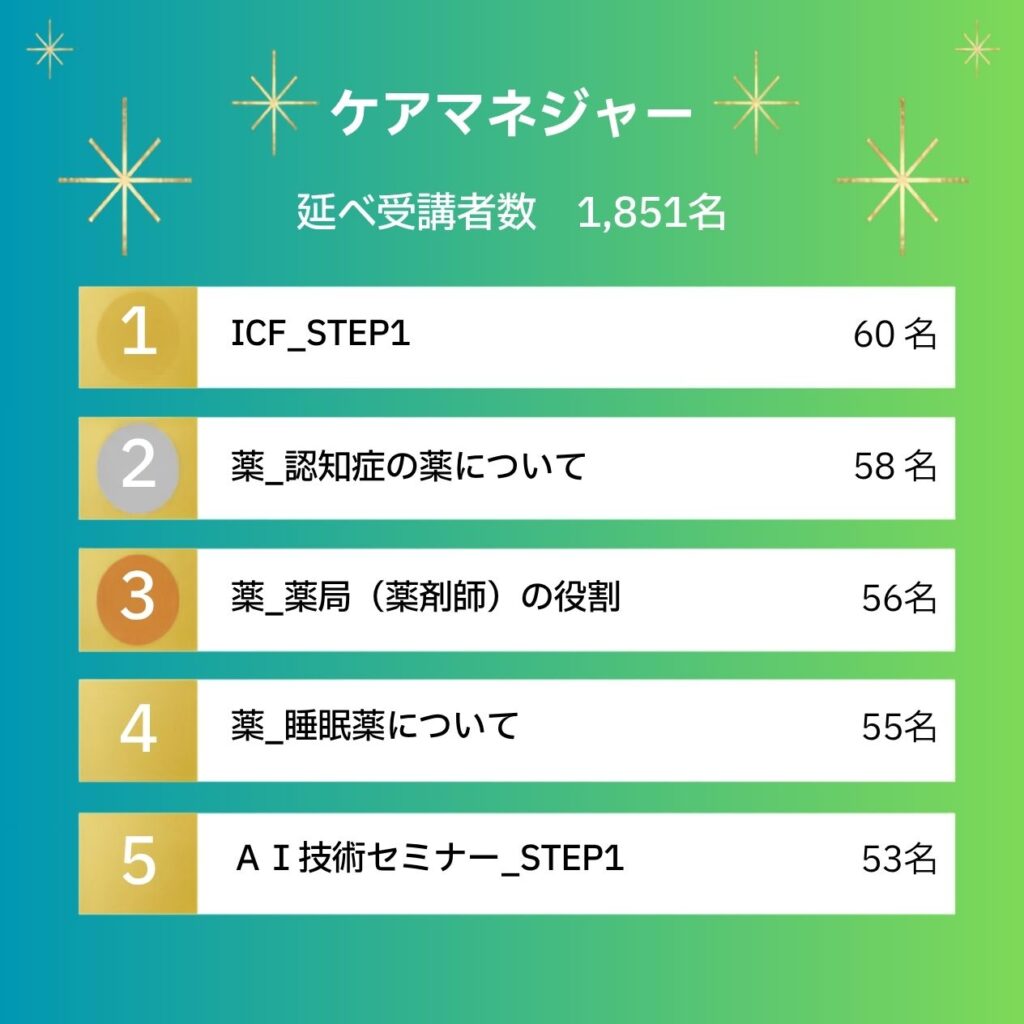The image size is (1024, 1024).
Task: Click the bronze rank 3 medal badge
Action: click(x=138, y=600)
